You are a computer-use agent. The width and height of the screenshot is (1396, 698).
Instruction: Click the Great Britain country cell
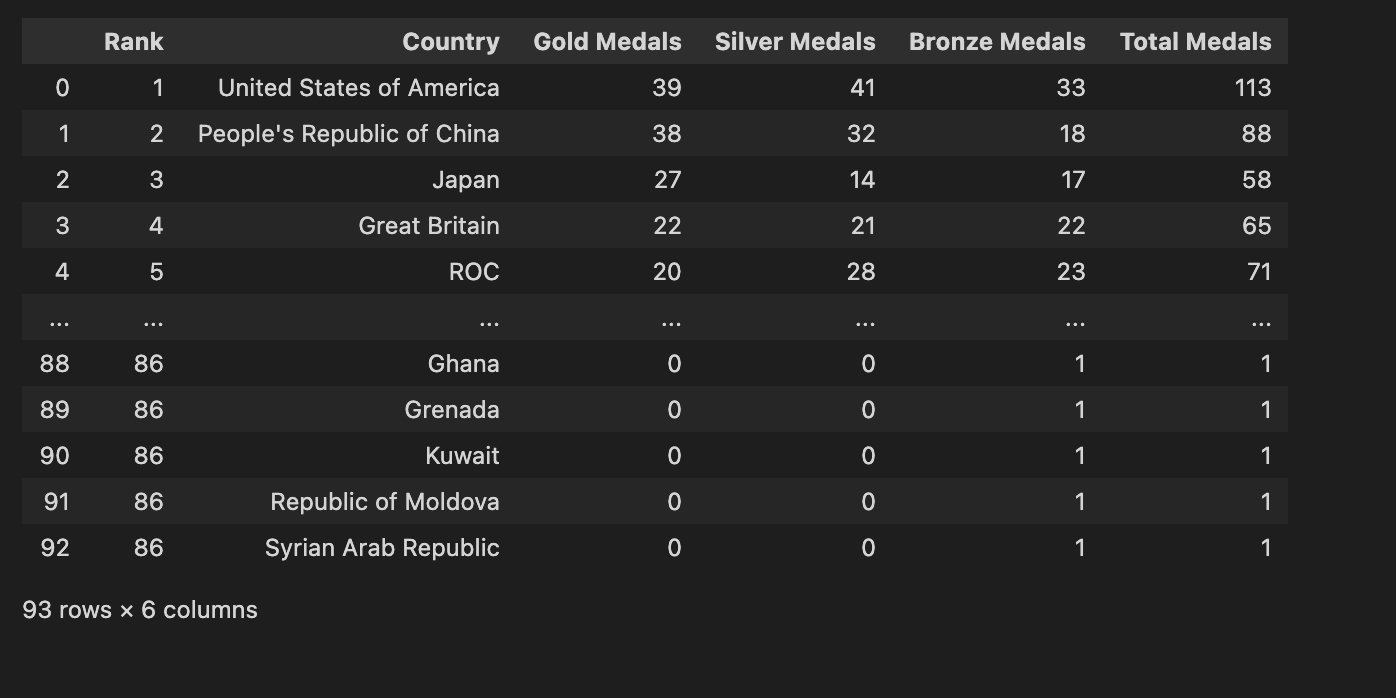coord(428,226)
